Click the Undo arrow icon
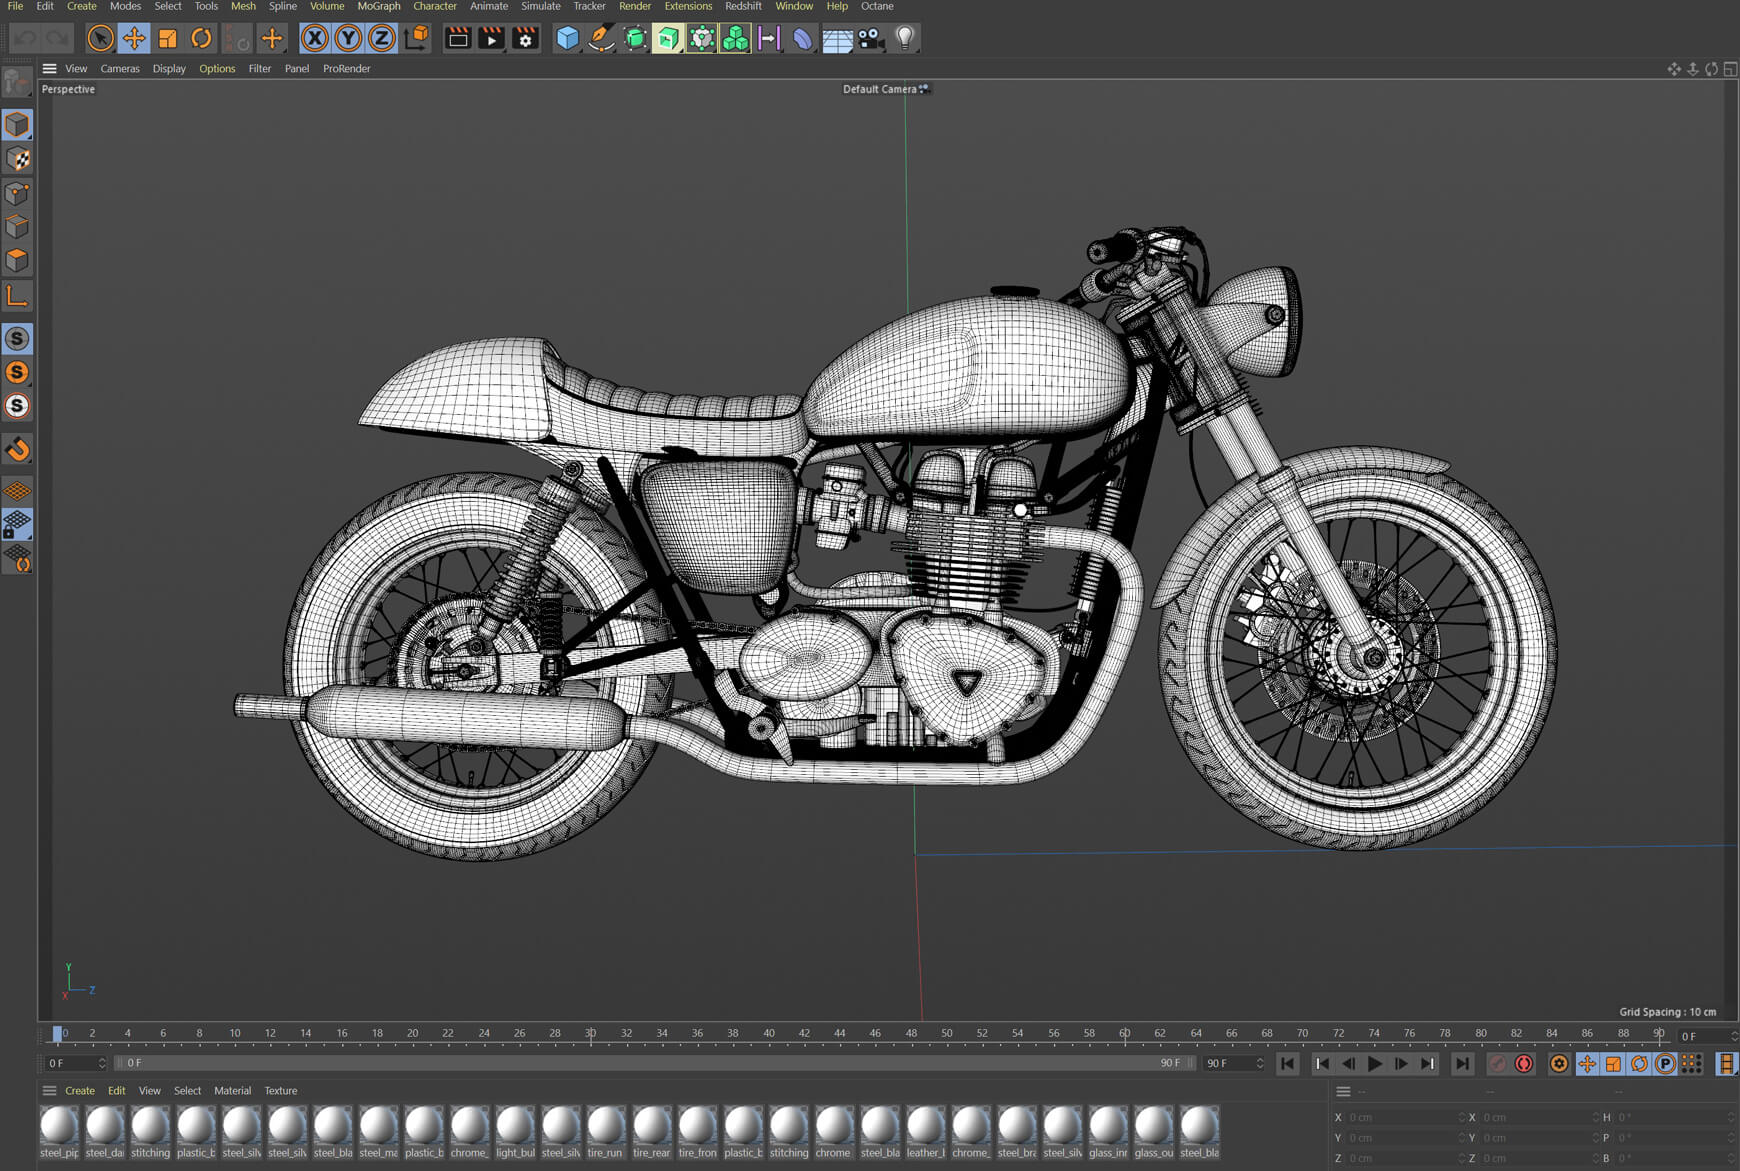The image size is (1740, 1171). 26,38
